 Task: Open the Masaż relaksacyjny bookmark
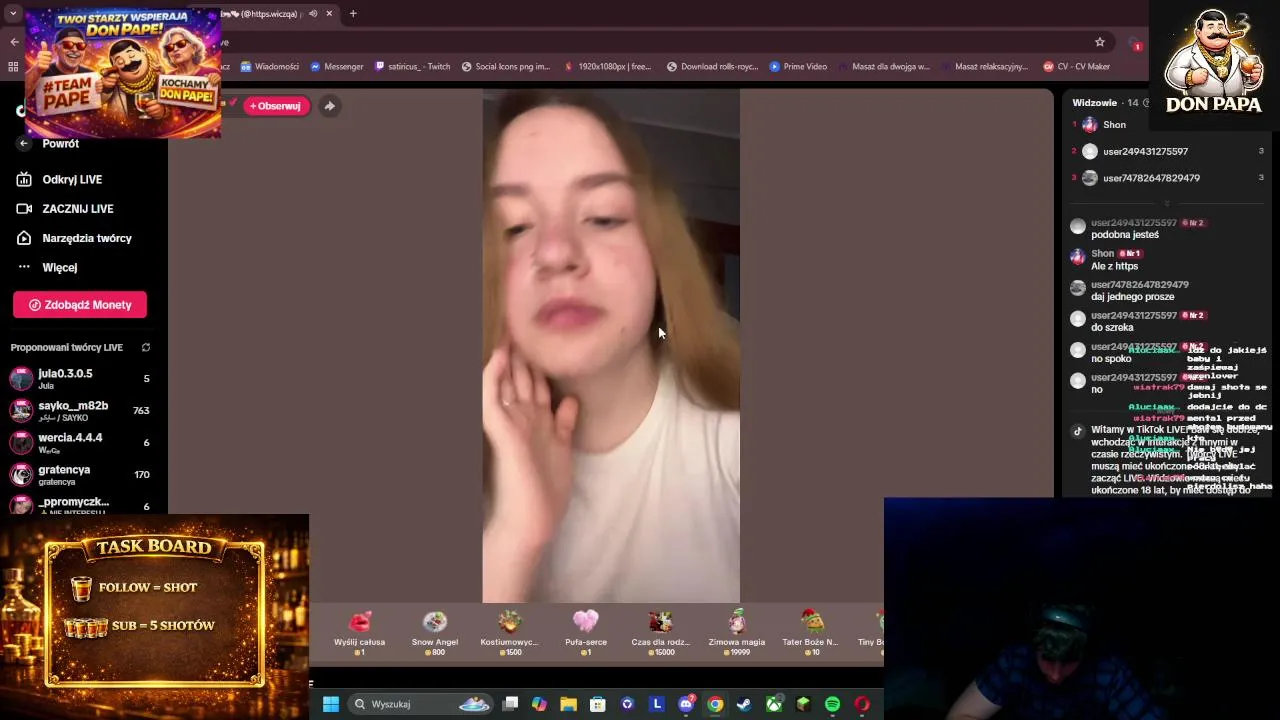[985, 67]
